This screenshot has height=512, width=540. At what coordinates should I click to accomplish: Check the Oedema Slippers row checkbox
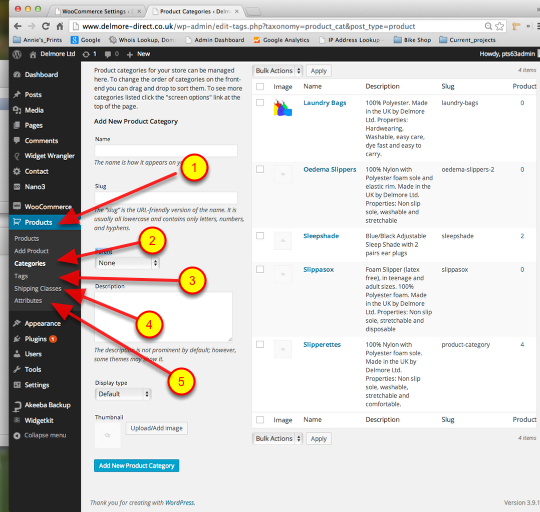click(x=260, y=169)
